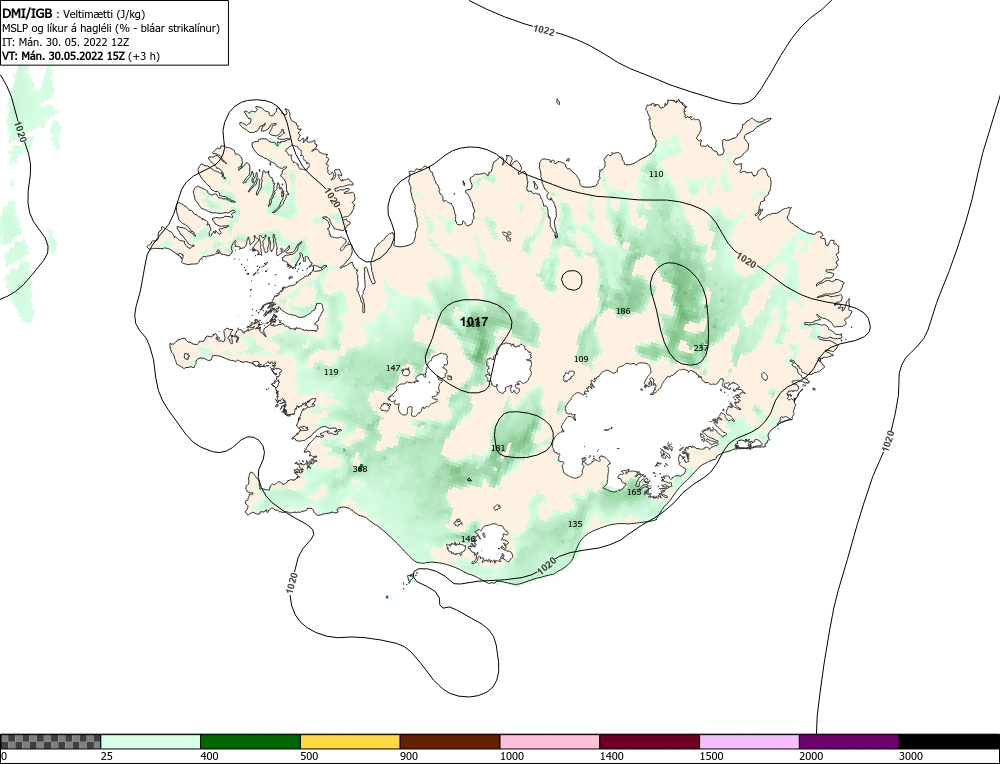Click the legend tick label 25
This screenshot has width=1000, height=764.
coord(107,756)
